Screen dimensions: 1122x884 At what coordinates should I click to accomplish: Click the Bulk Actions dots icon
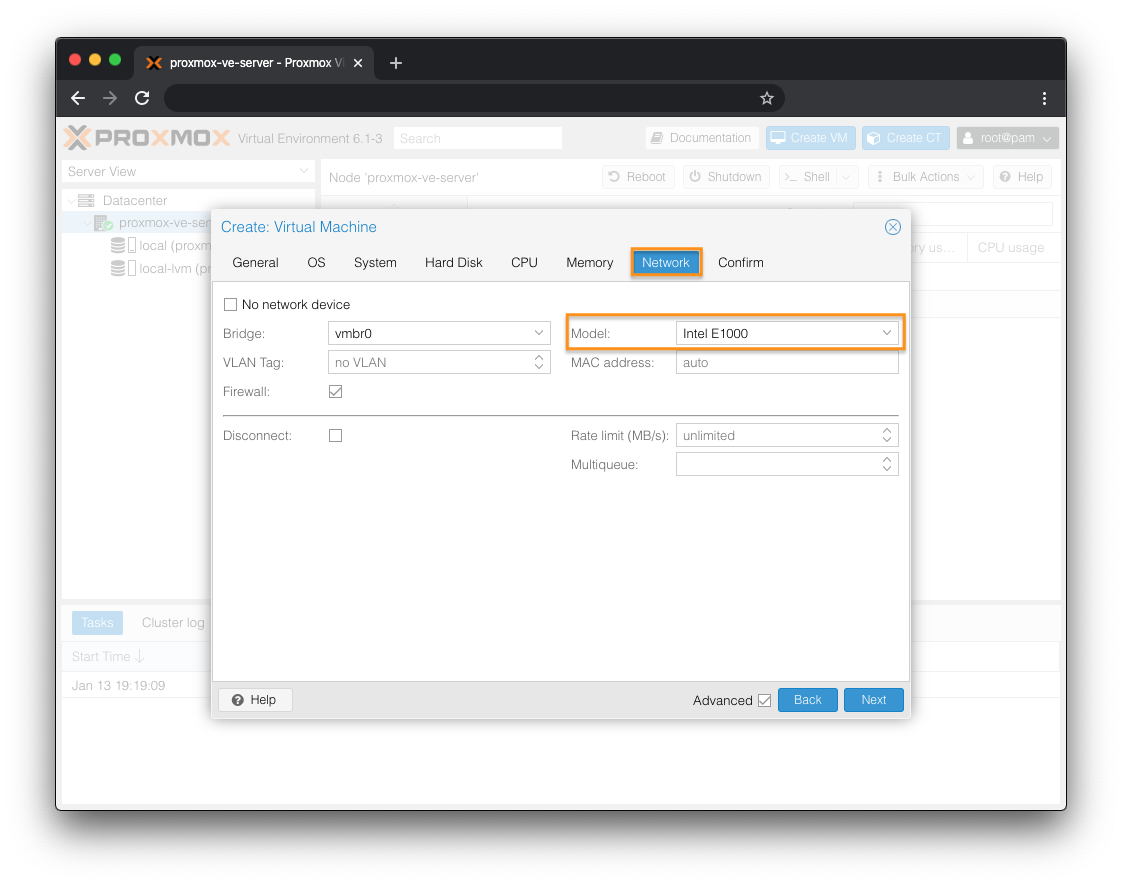[879, 176]
